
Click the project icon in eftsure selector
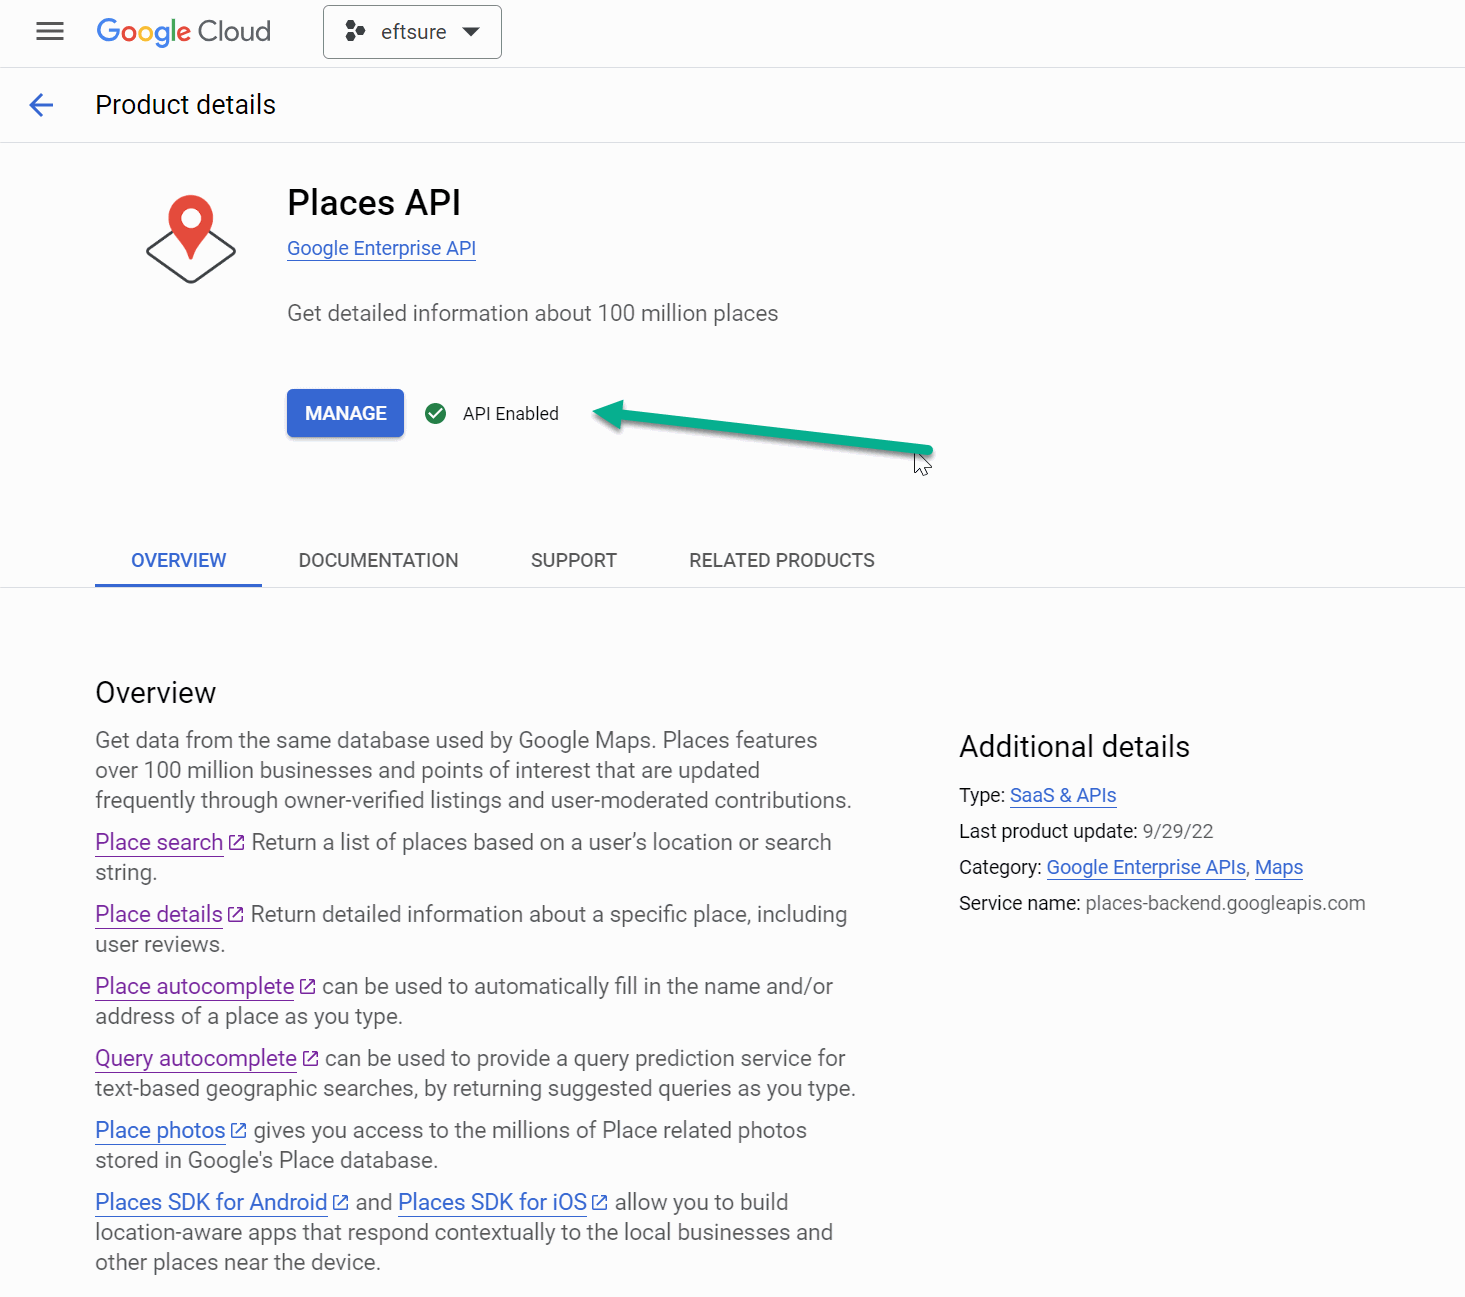355,32
